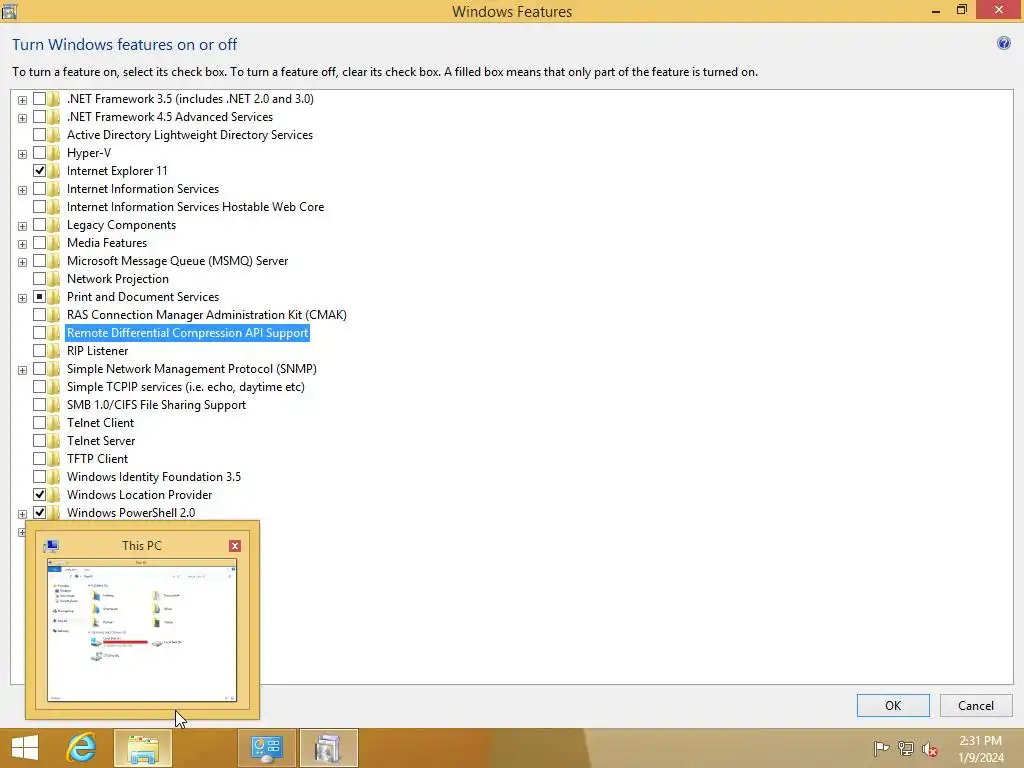
Task: Toggle Print and Document Services checkbox
Action: point(39,296)
